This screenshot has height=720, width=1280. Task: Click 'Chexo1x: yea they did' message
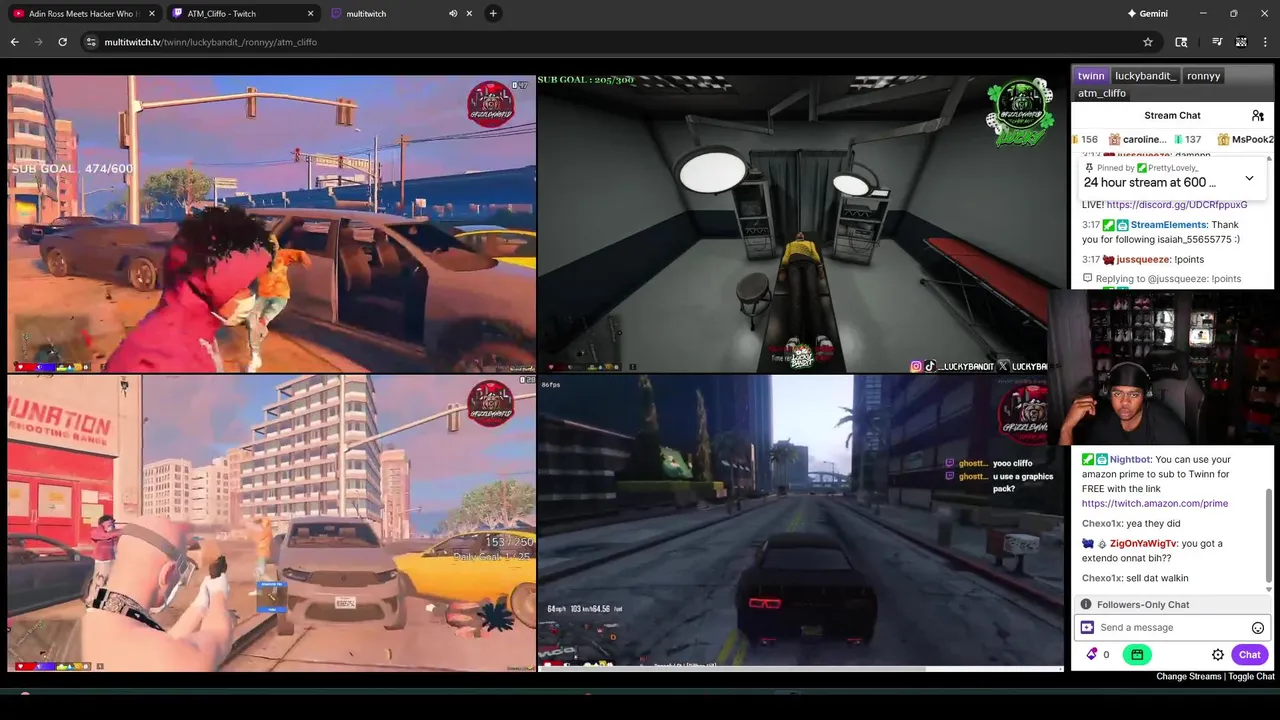[x=1131, y=524]
